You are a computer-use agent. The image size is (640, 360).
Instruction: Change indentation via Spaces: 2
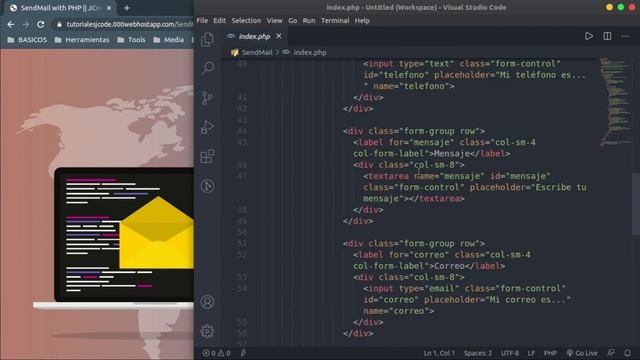coord(478,353)
